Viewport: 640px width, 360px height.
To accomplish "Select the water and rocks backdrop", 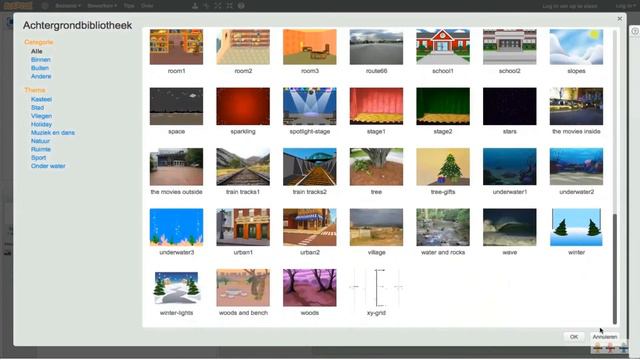I will pos(443,227).
